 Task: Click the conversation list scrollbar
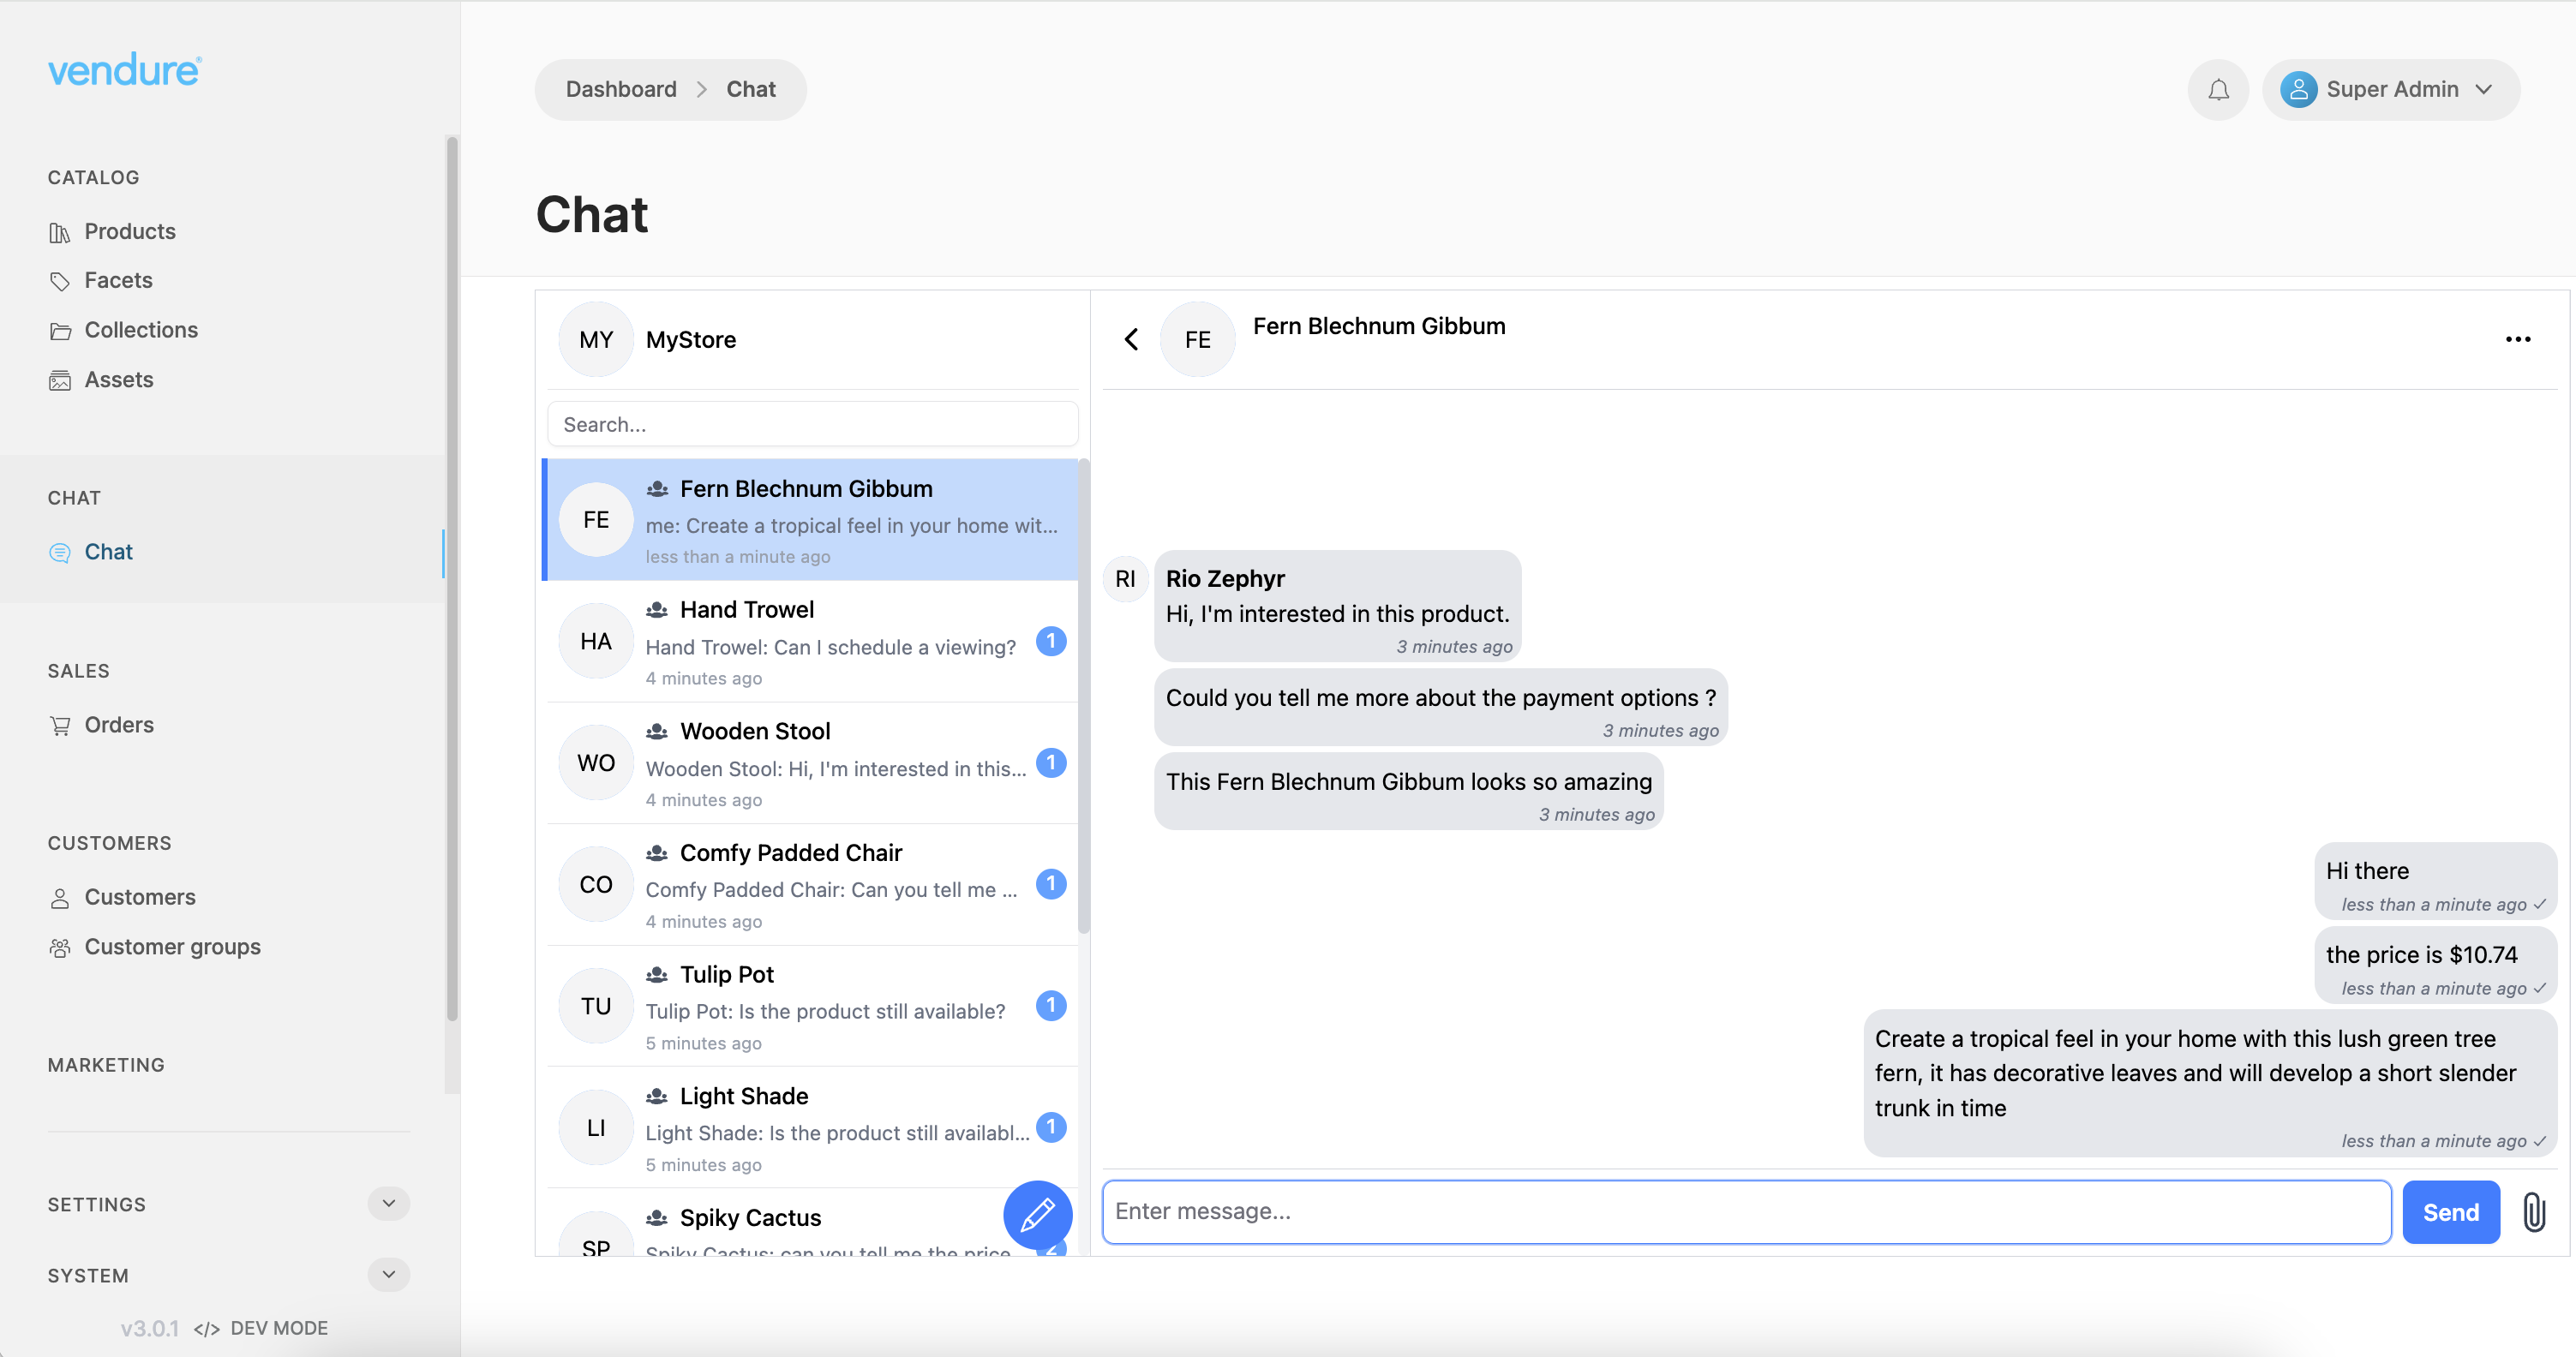[1084, 696]
